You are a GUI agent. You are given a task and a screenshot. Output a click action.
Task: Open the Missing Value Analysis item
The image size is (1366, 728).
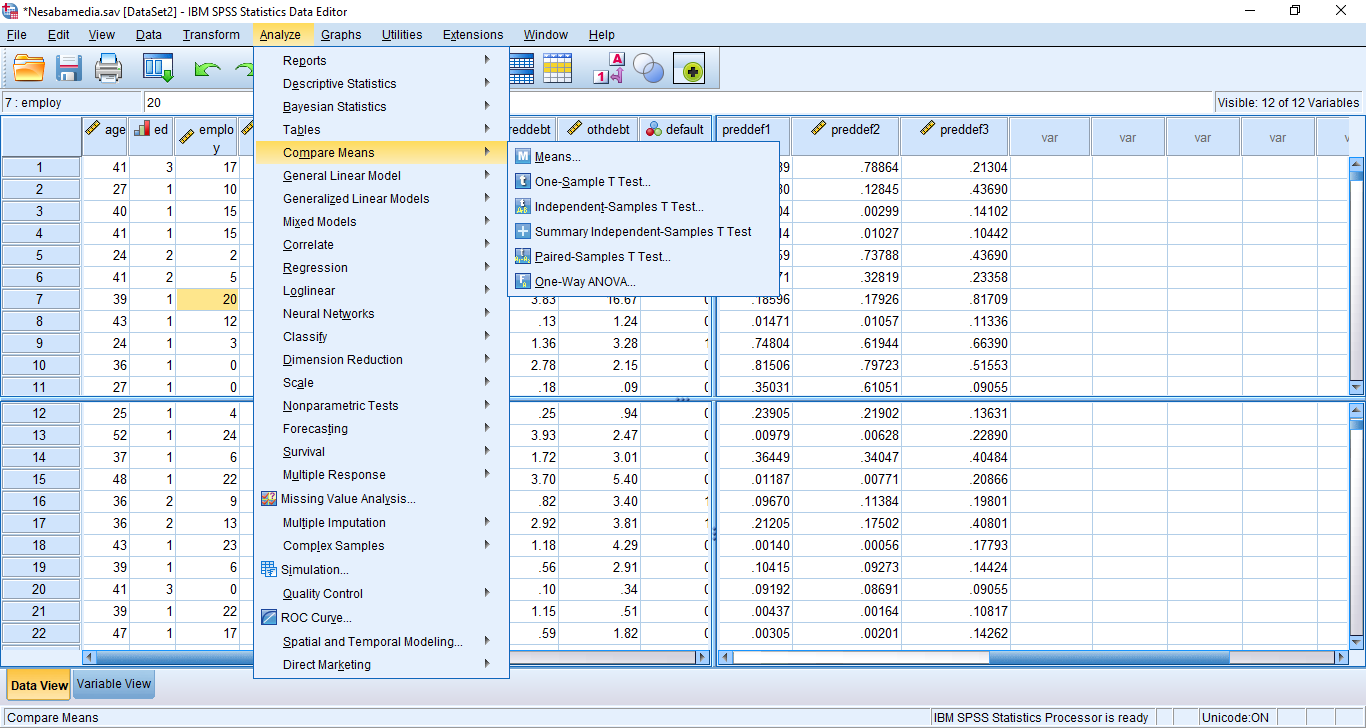tap(347, 499)
